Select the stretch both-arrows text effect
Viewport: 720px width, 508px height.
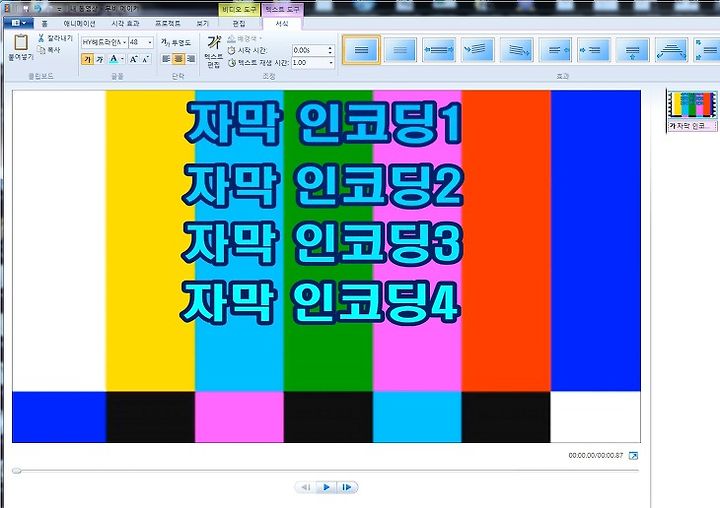click(439, 50)
